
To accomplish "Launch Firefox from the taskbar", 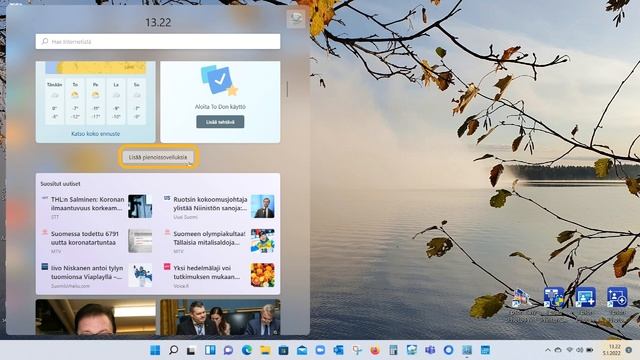I will pos(375,350).
